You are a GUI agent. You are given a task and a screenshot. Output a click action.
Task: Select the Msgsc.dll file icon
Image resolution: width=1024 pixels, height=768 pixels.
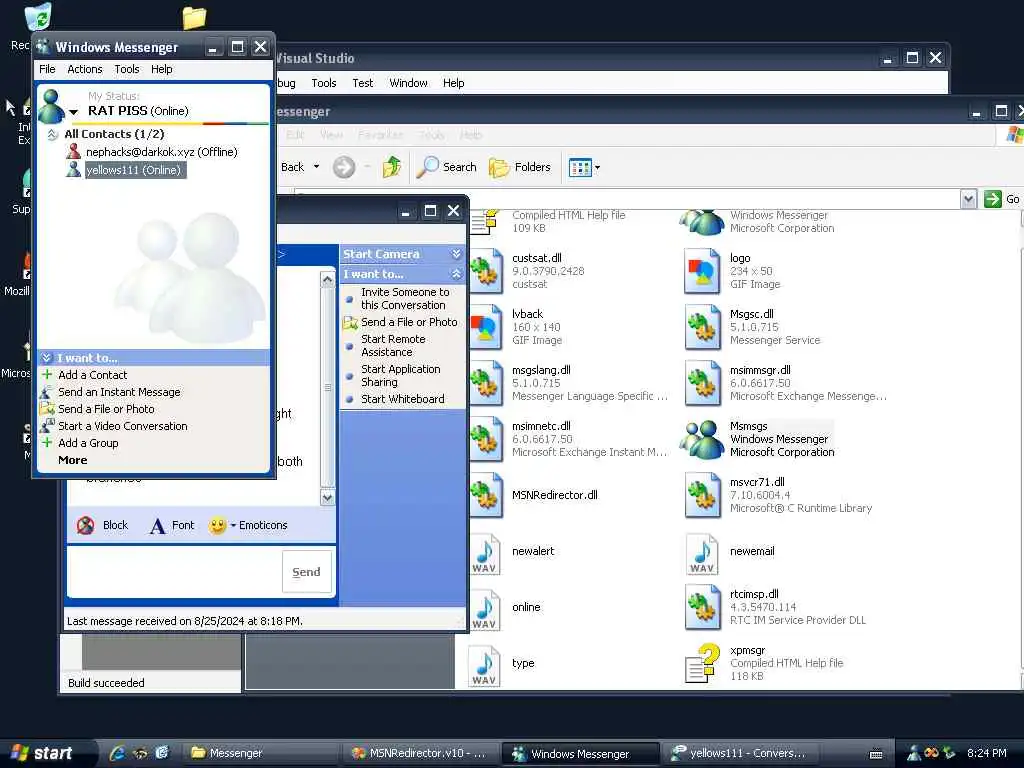[702, 327]
